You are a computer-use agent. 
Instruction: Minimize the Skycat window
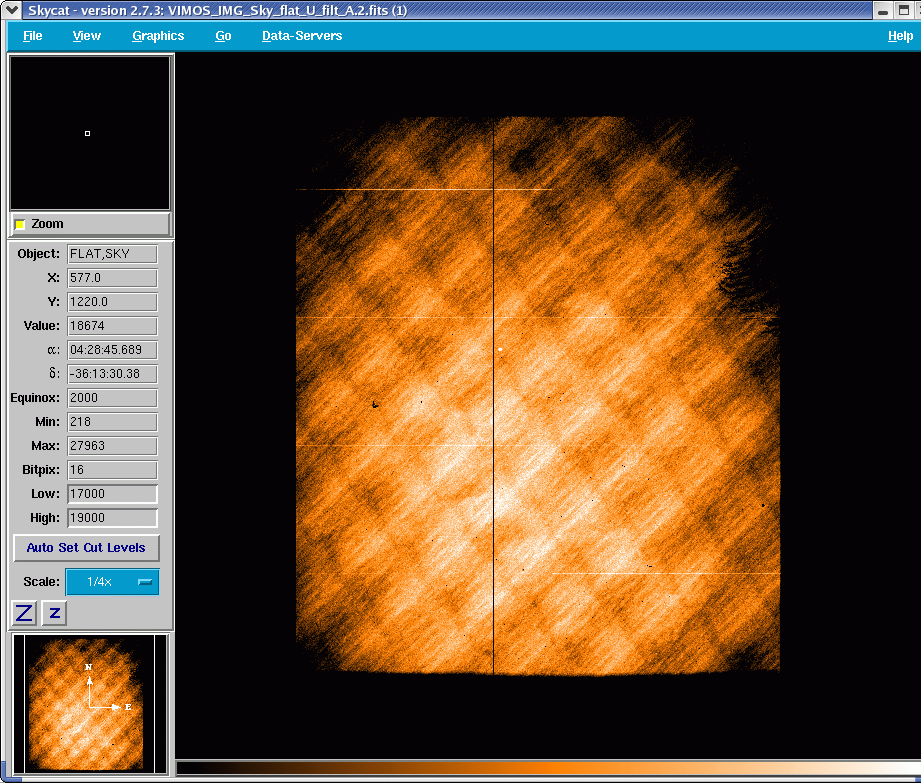(x=882, y=10)
